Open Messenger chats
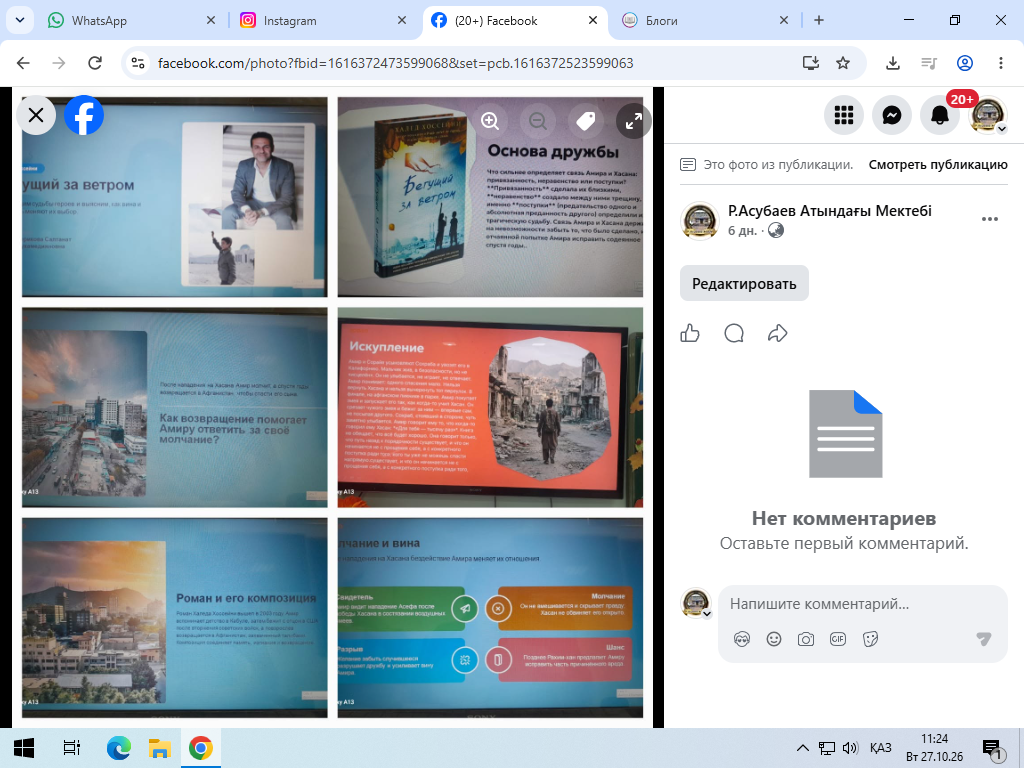 tap(892, 116)
